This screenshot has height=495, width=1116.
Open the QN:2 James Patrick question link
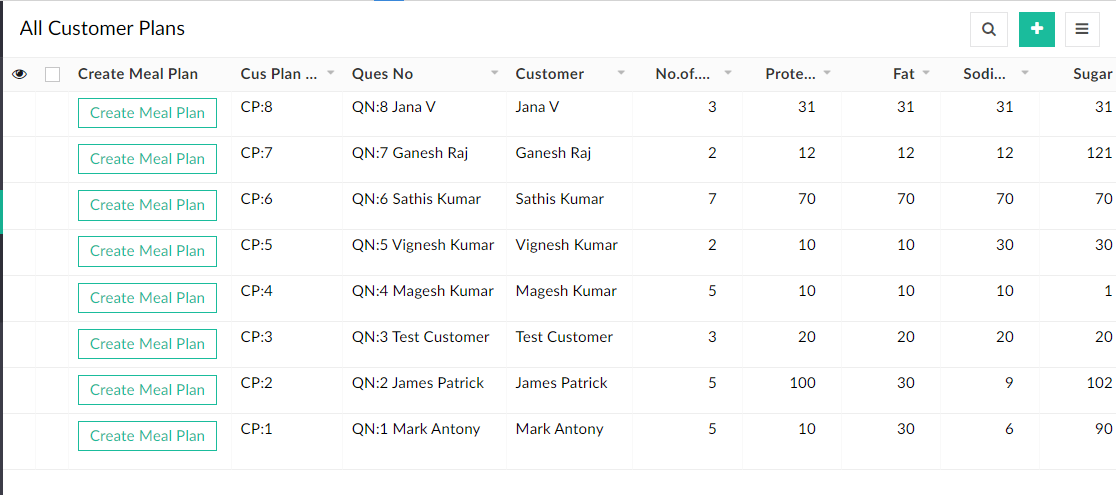pos(417,383)
